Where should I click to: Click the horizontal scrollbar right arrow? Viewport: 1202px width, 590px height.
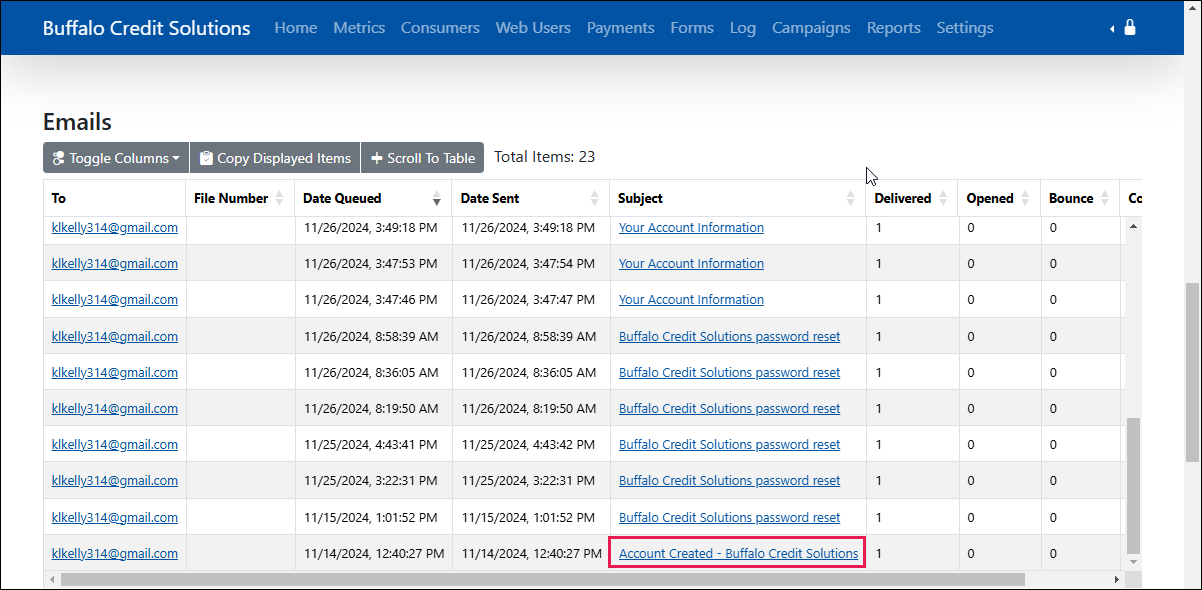tap(1117, 579)
